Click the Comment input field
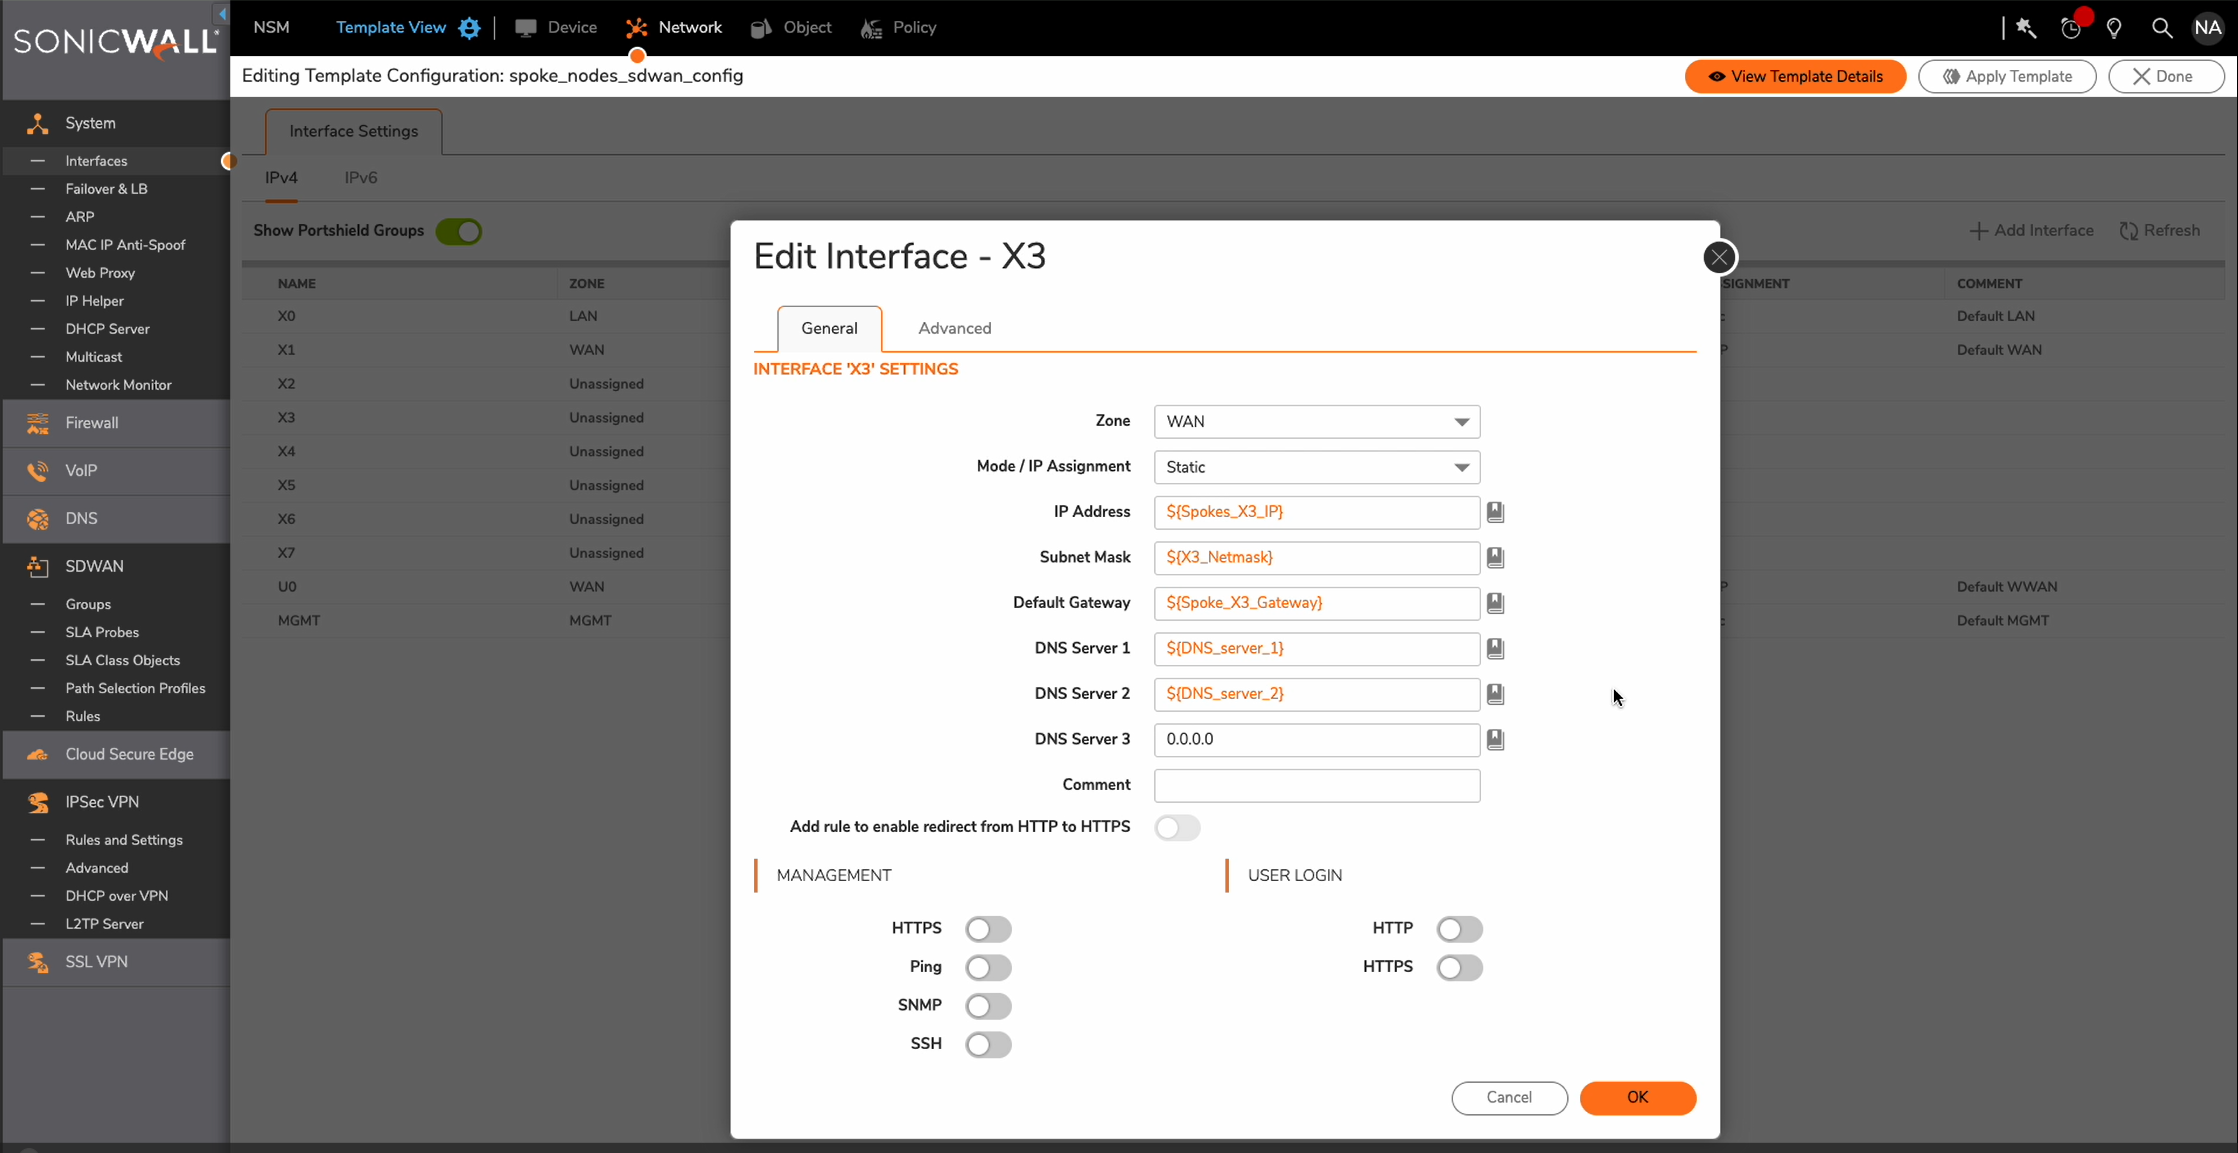 (1316, 786)
